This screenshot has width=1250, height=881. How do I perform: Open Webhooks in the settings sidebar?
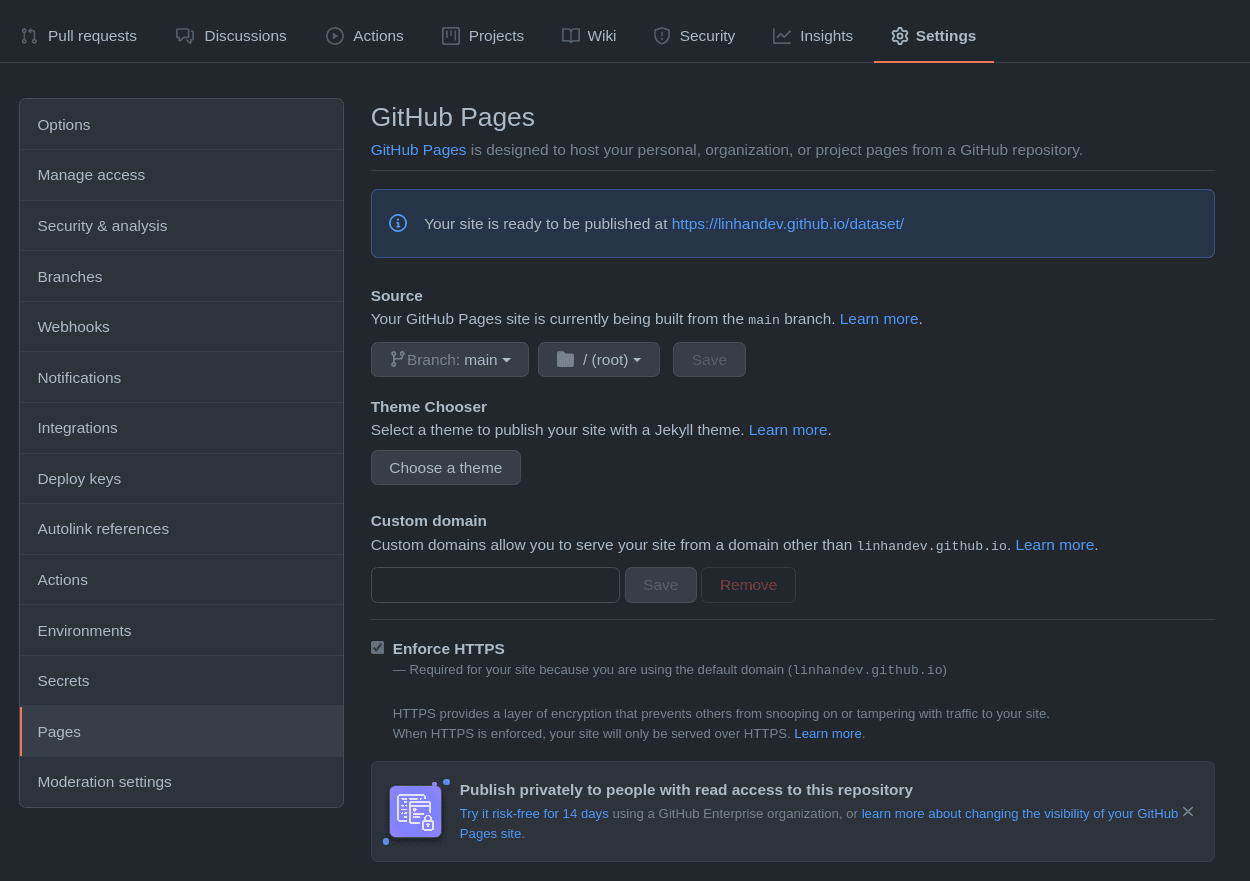[x=74, y=327]
